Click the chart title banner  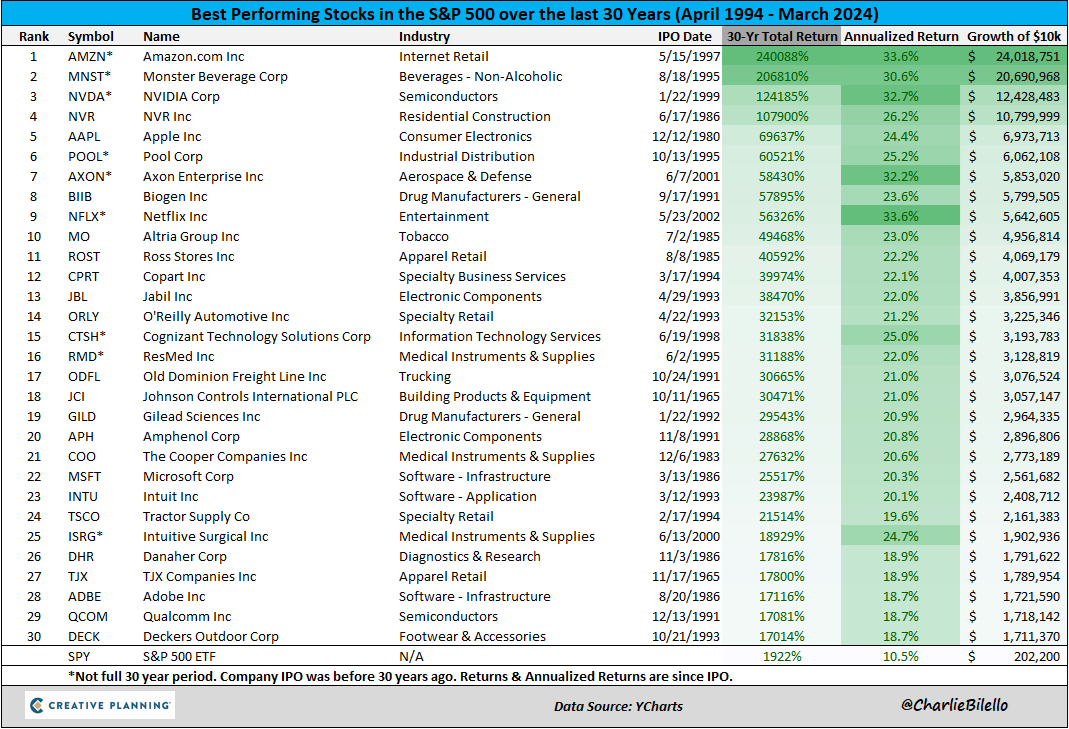click(534, 14)
